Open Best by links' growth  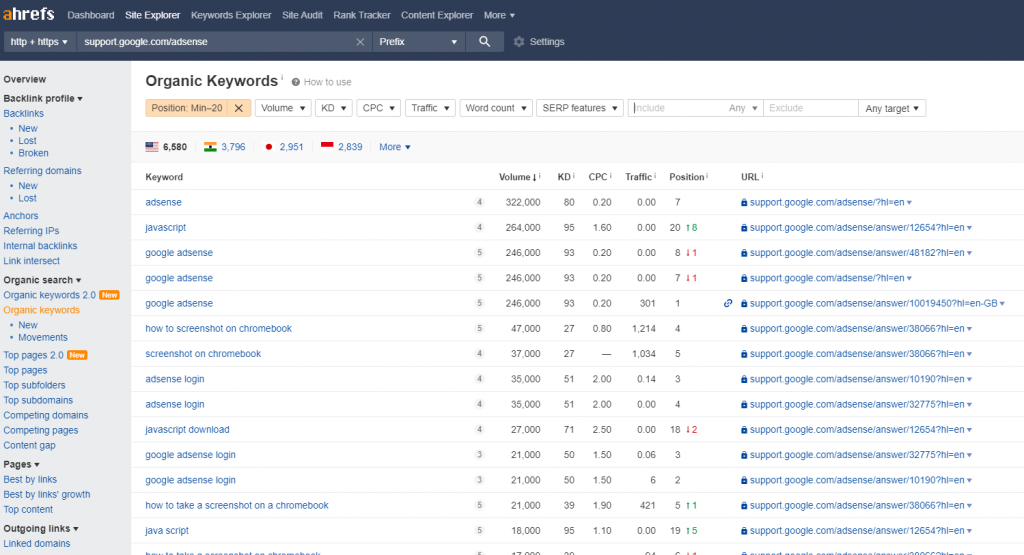[47, 495]
